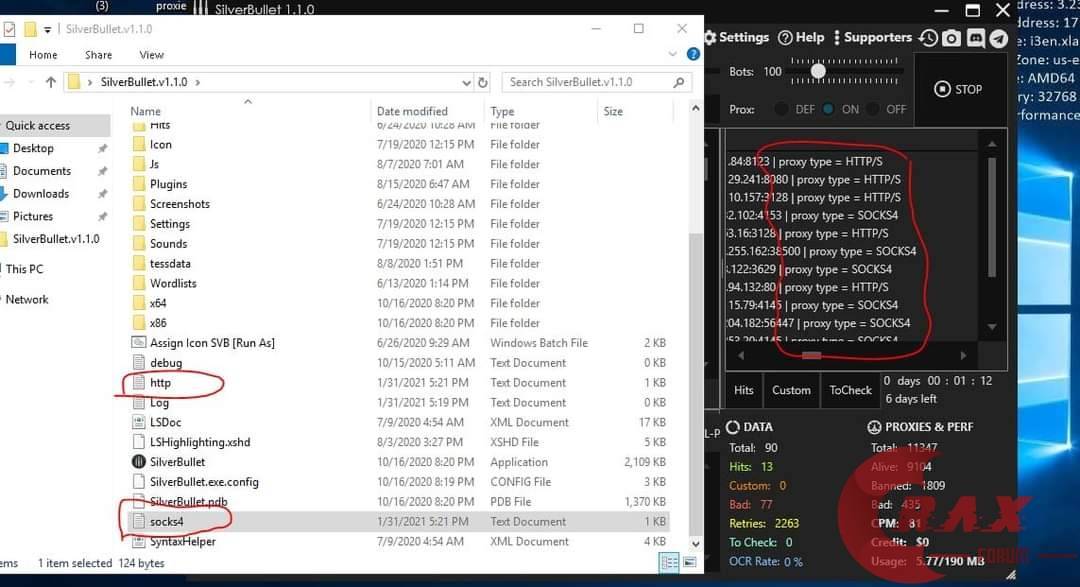Open Documents in the navigation pane
The width and height of the screenshot is (1080, 587).
(x=42, y=171)
